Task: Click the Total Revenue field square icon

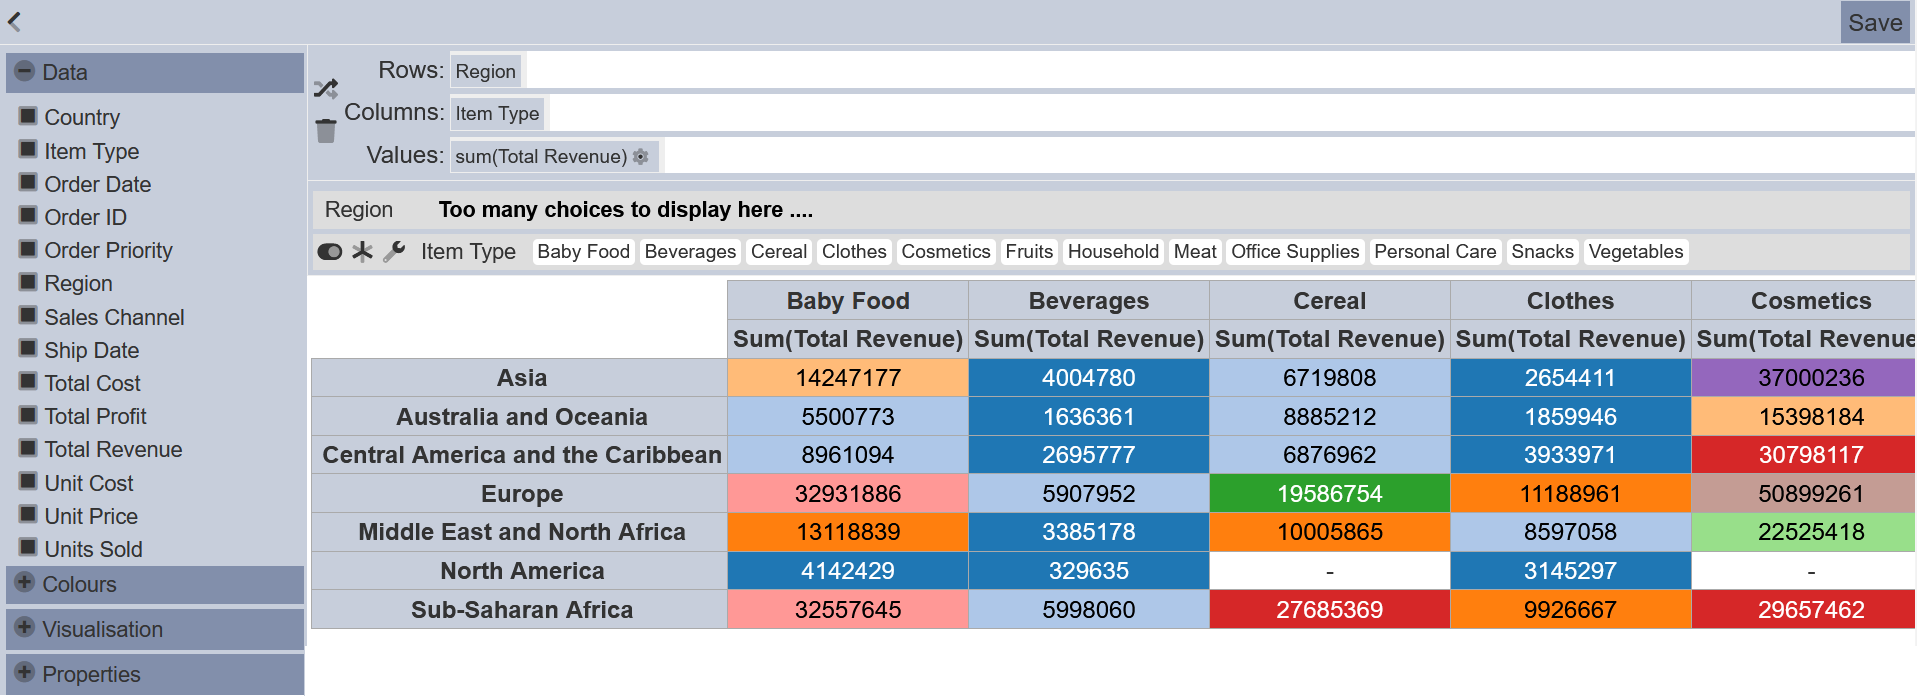Action: [x=28, y=448]
